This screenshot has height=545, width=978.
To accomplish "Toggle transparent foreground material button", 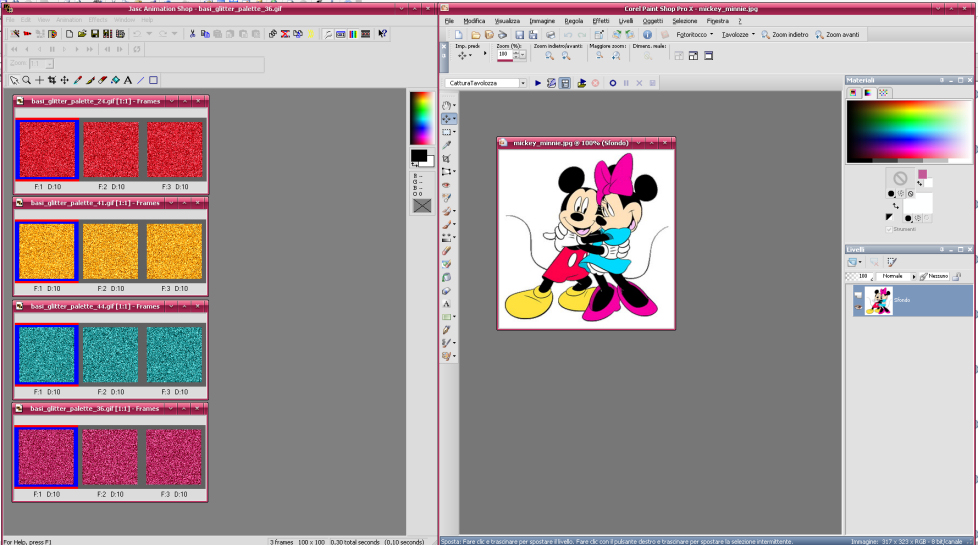I will [911, 193].
